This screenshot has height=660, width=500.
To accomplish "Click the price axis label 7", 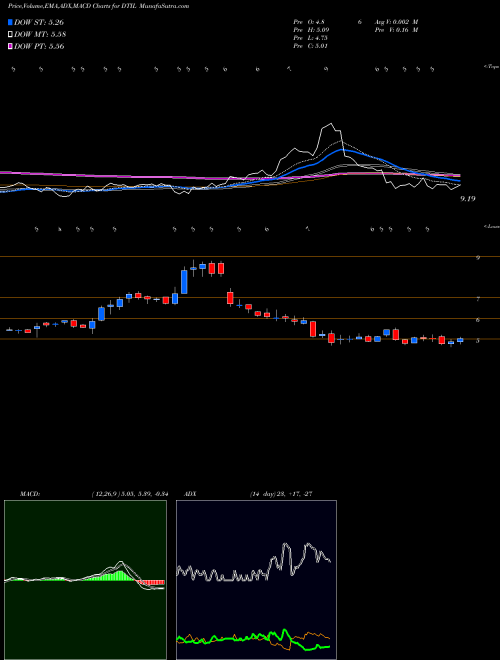I will (x=478, y=299).
